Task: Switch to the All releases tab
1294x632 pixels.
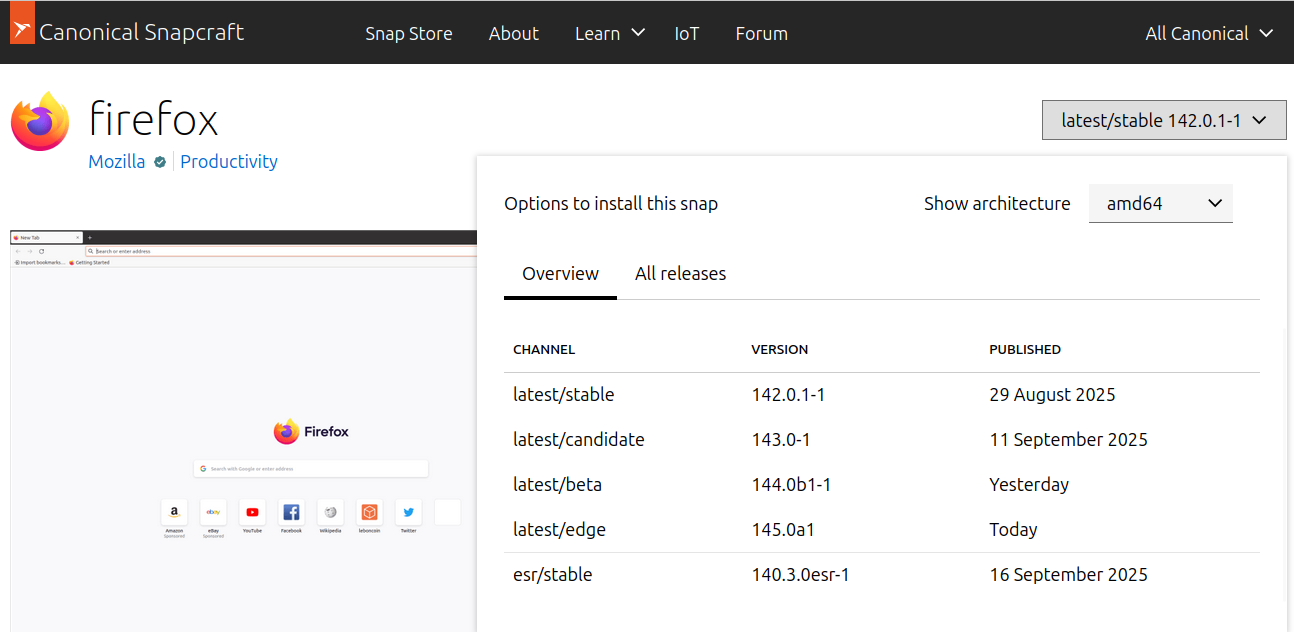Action: point(680,274)
